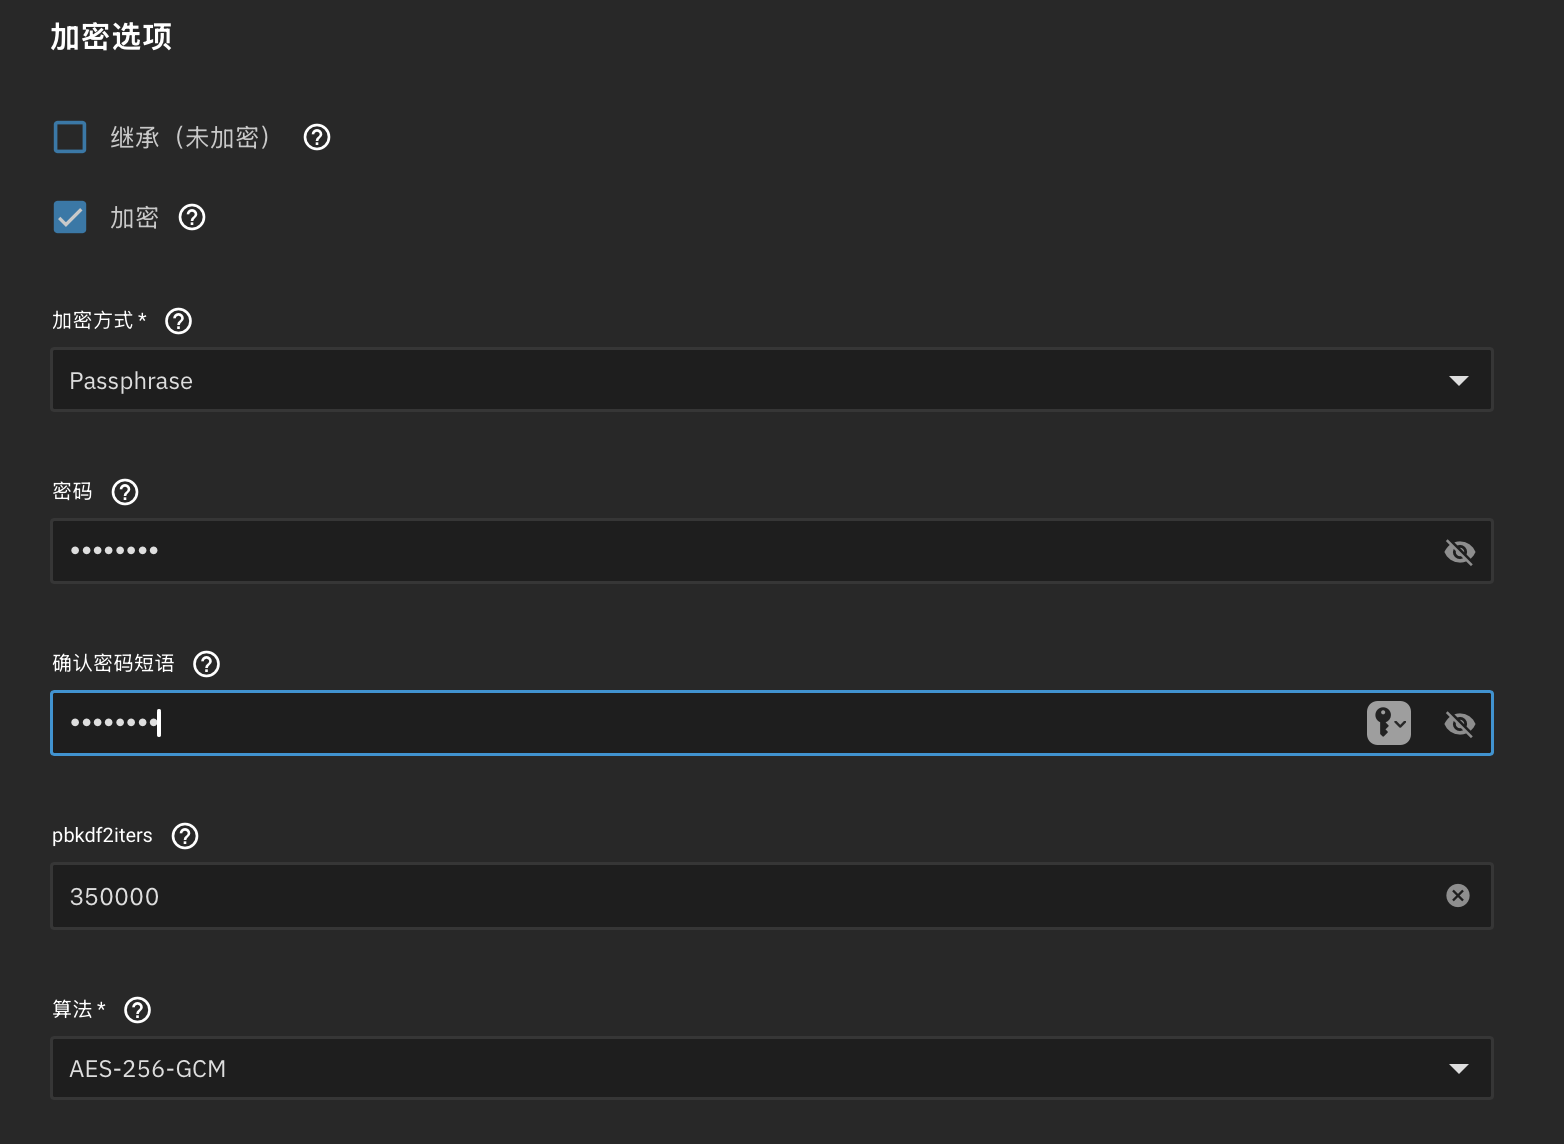
Task: Open help for the 加密 checkbox
Action: [x=191, y=217]
